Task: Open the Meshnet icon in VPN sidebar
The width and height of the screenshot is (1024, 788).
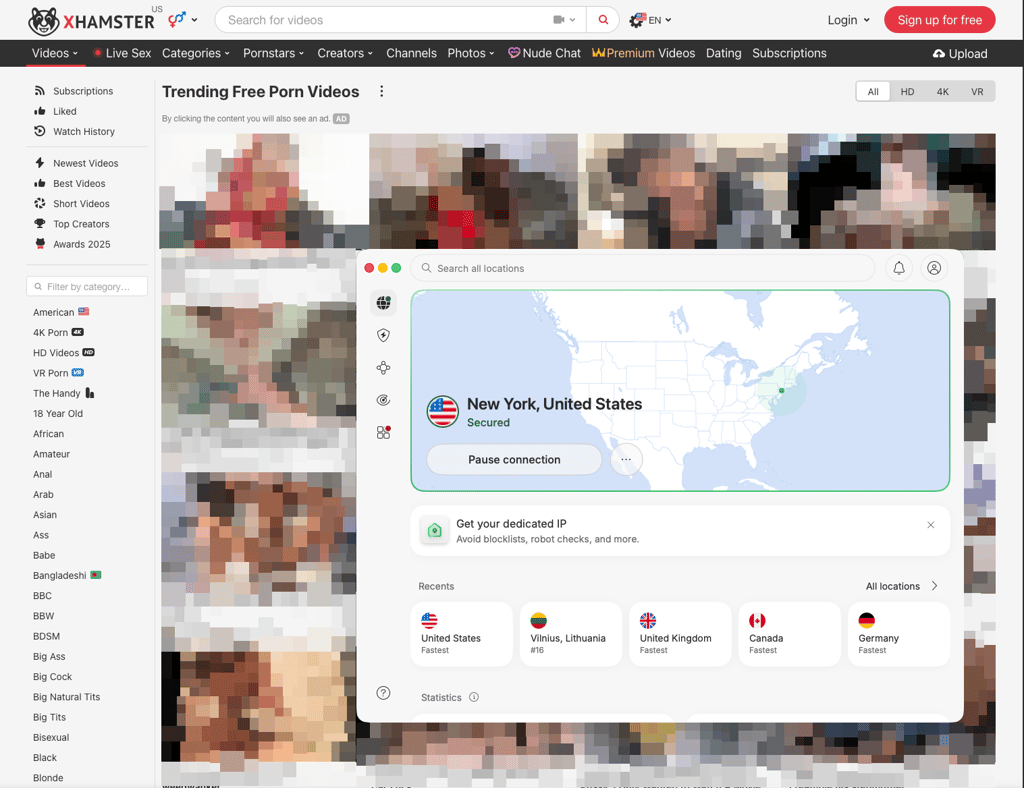Action: (383, 368)
